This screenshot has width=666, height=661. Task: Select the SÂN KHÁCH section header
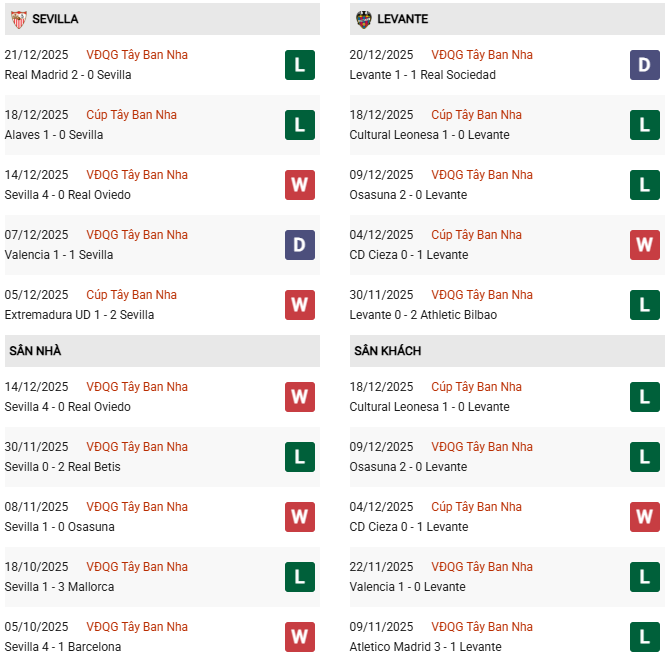tap(387, 351)
